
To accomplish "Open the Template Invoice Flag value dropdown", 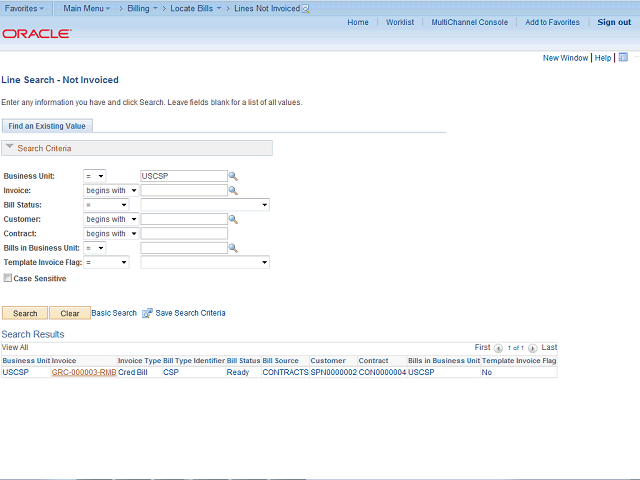I will point(205,262).
